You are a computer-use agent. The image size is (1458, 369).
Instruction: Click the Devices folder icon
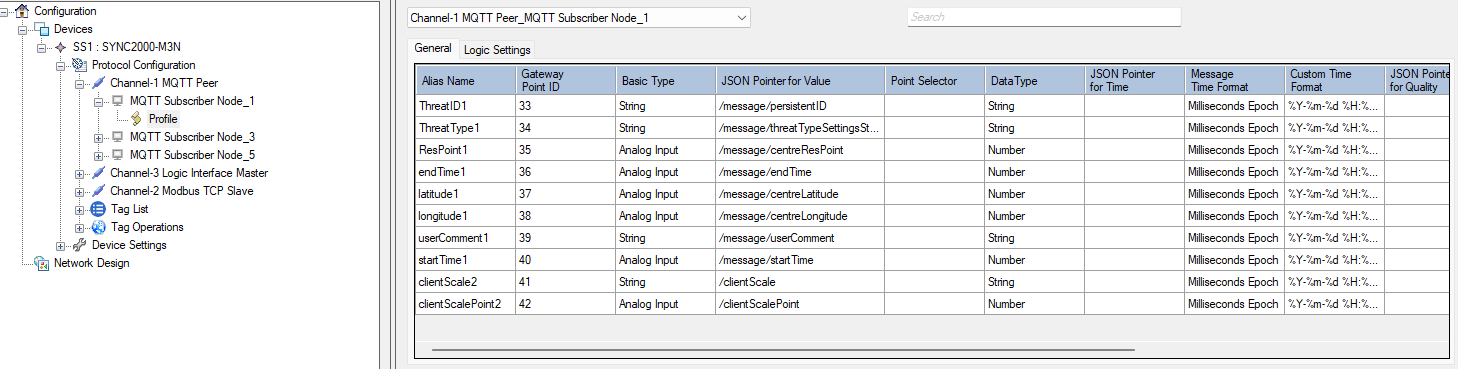42,29
